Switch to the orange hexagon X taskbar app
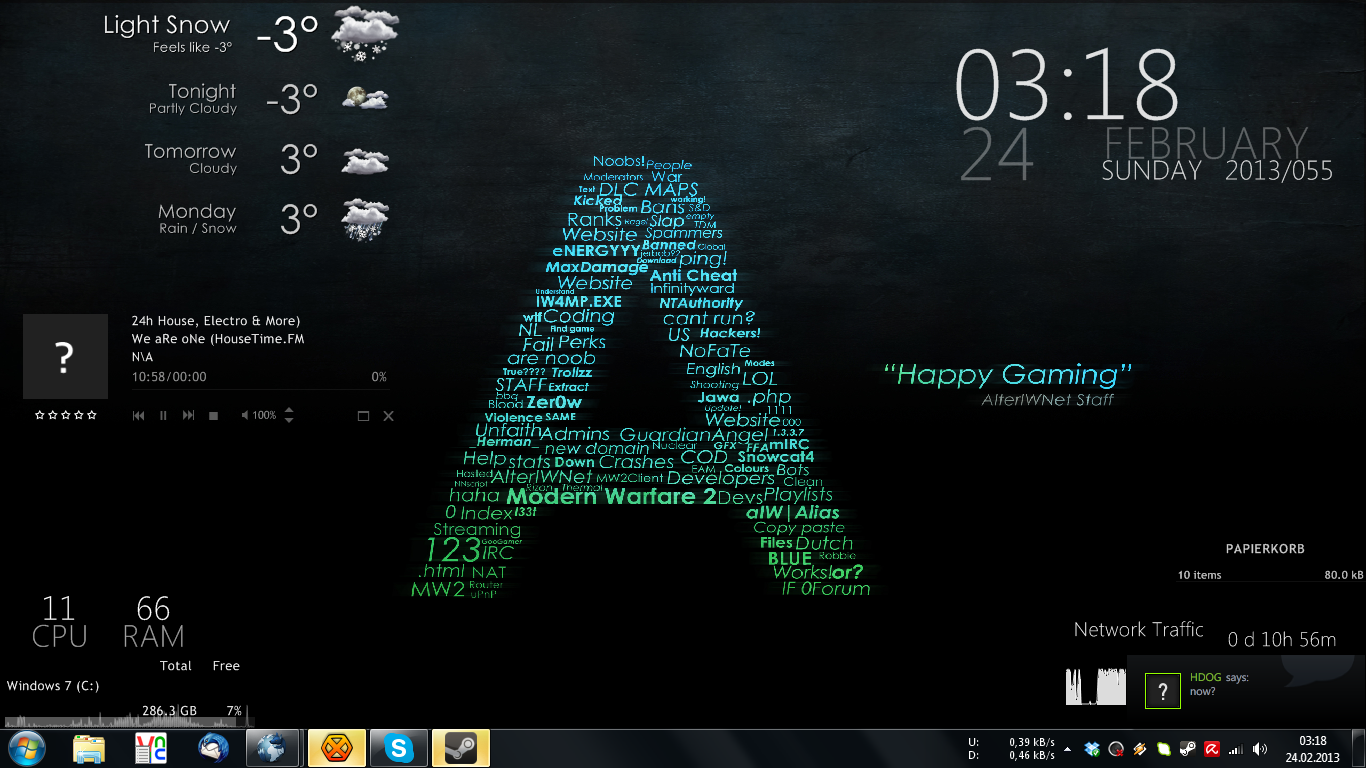Image resolution: width=1366 pixels, height=768 pixels. click(337, 748)
